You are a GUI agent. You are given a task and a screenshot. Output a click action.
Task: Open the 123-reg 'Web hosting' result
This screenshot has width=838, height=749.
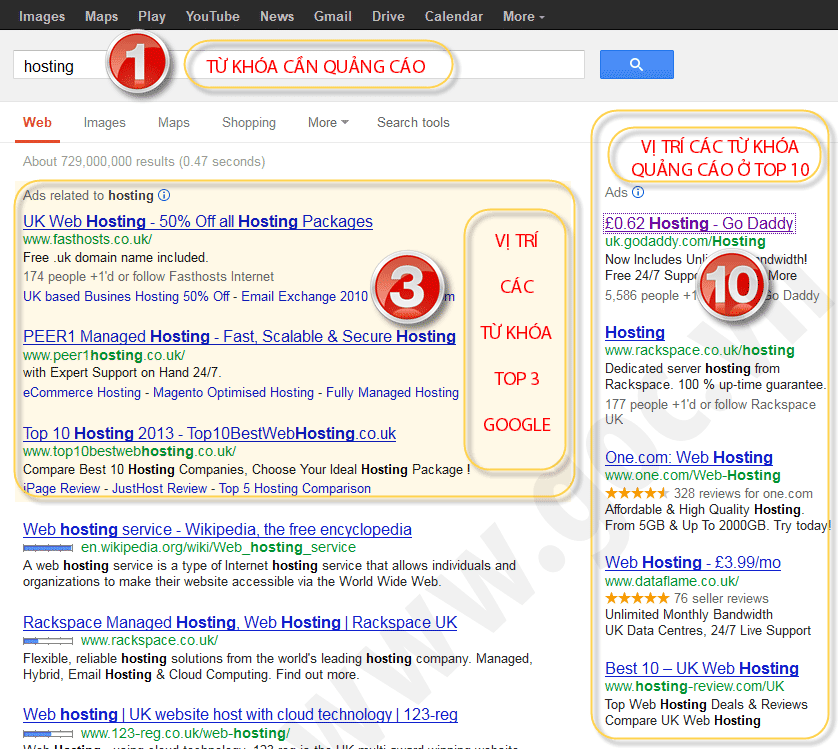coord(240,714)
